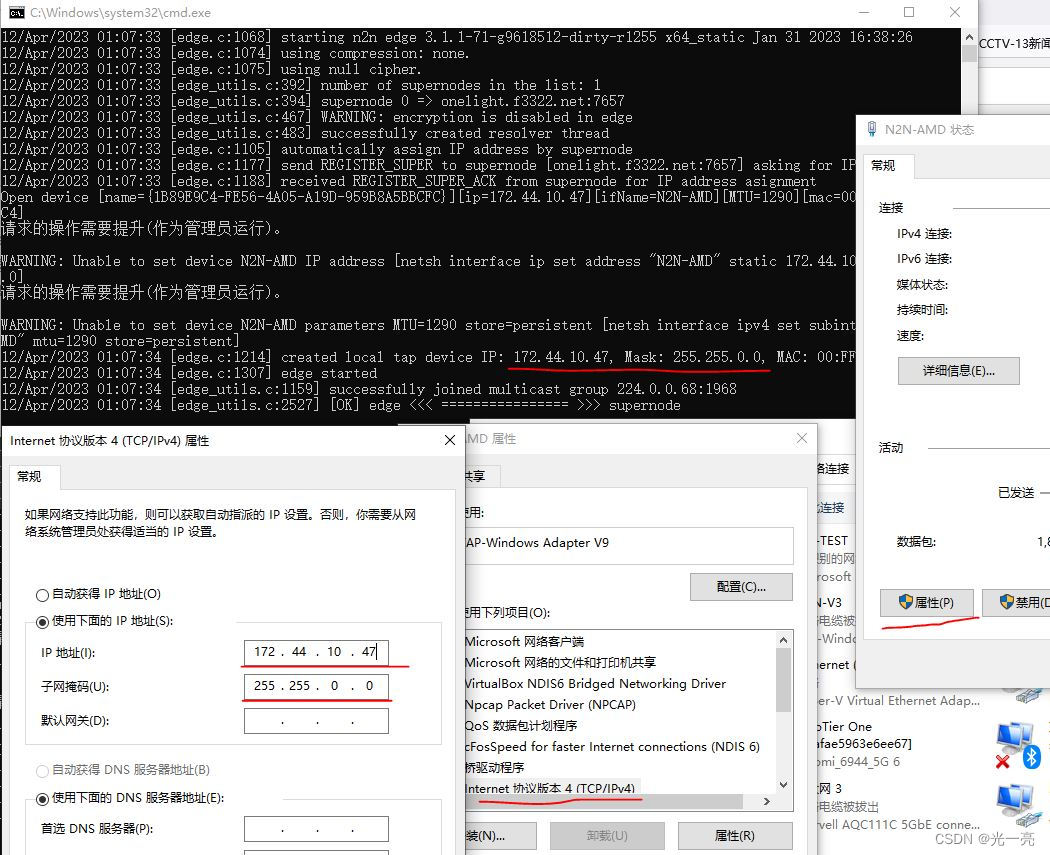
Task: Click the cmd window scrollbar thumb
Action: pyautogui.click(x=969, y=54)
